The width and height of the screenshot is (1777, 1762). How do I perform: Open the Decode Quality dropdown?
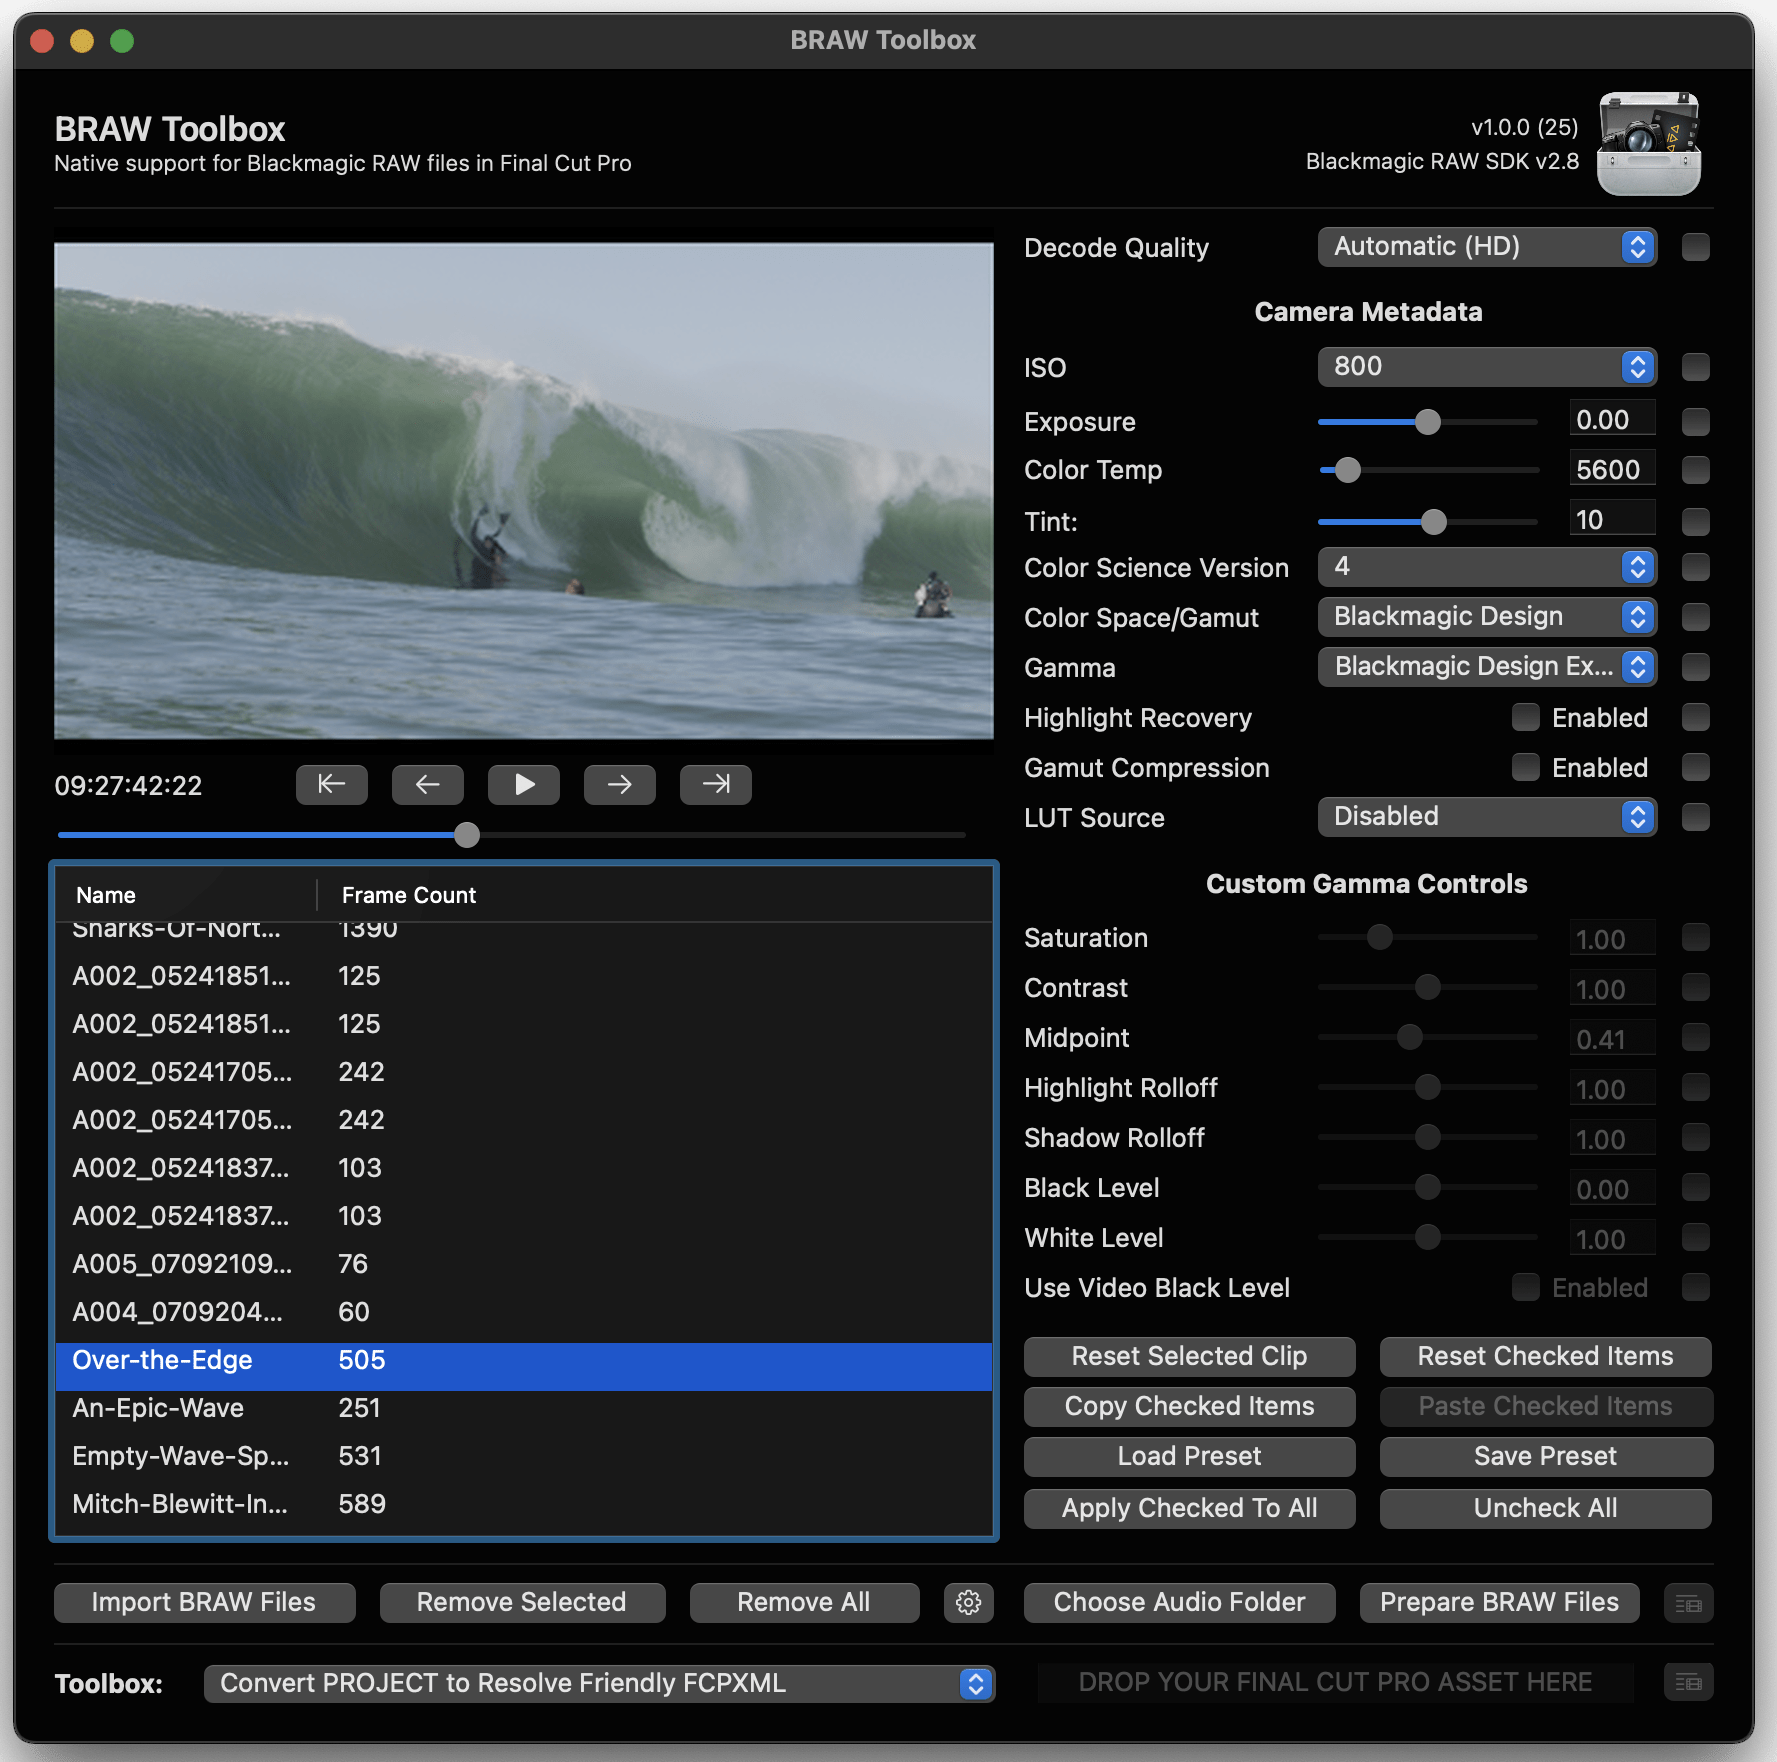click(x=1487, y=247)
